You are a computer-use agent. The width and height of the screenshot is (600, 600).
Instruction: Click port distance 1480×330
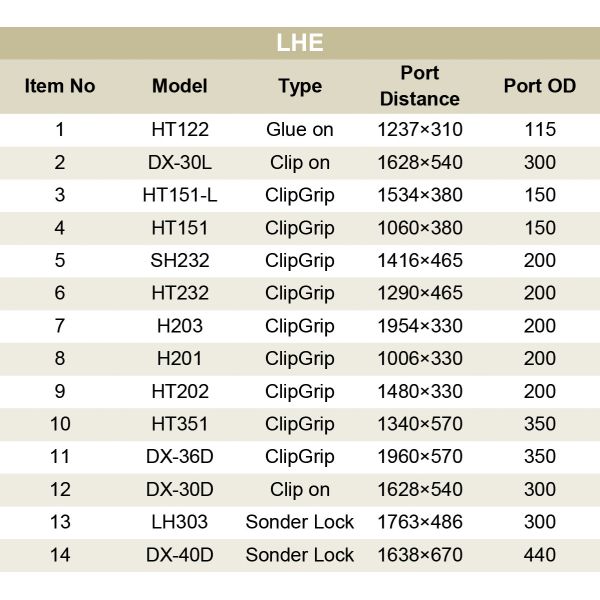[420, 391]
